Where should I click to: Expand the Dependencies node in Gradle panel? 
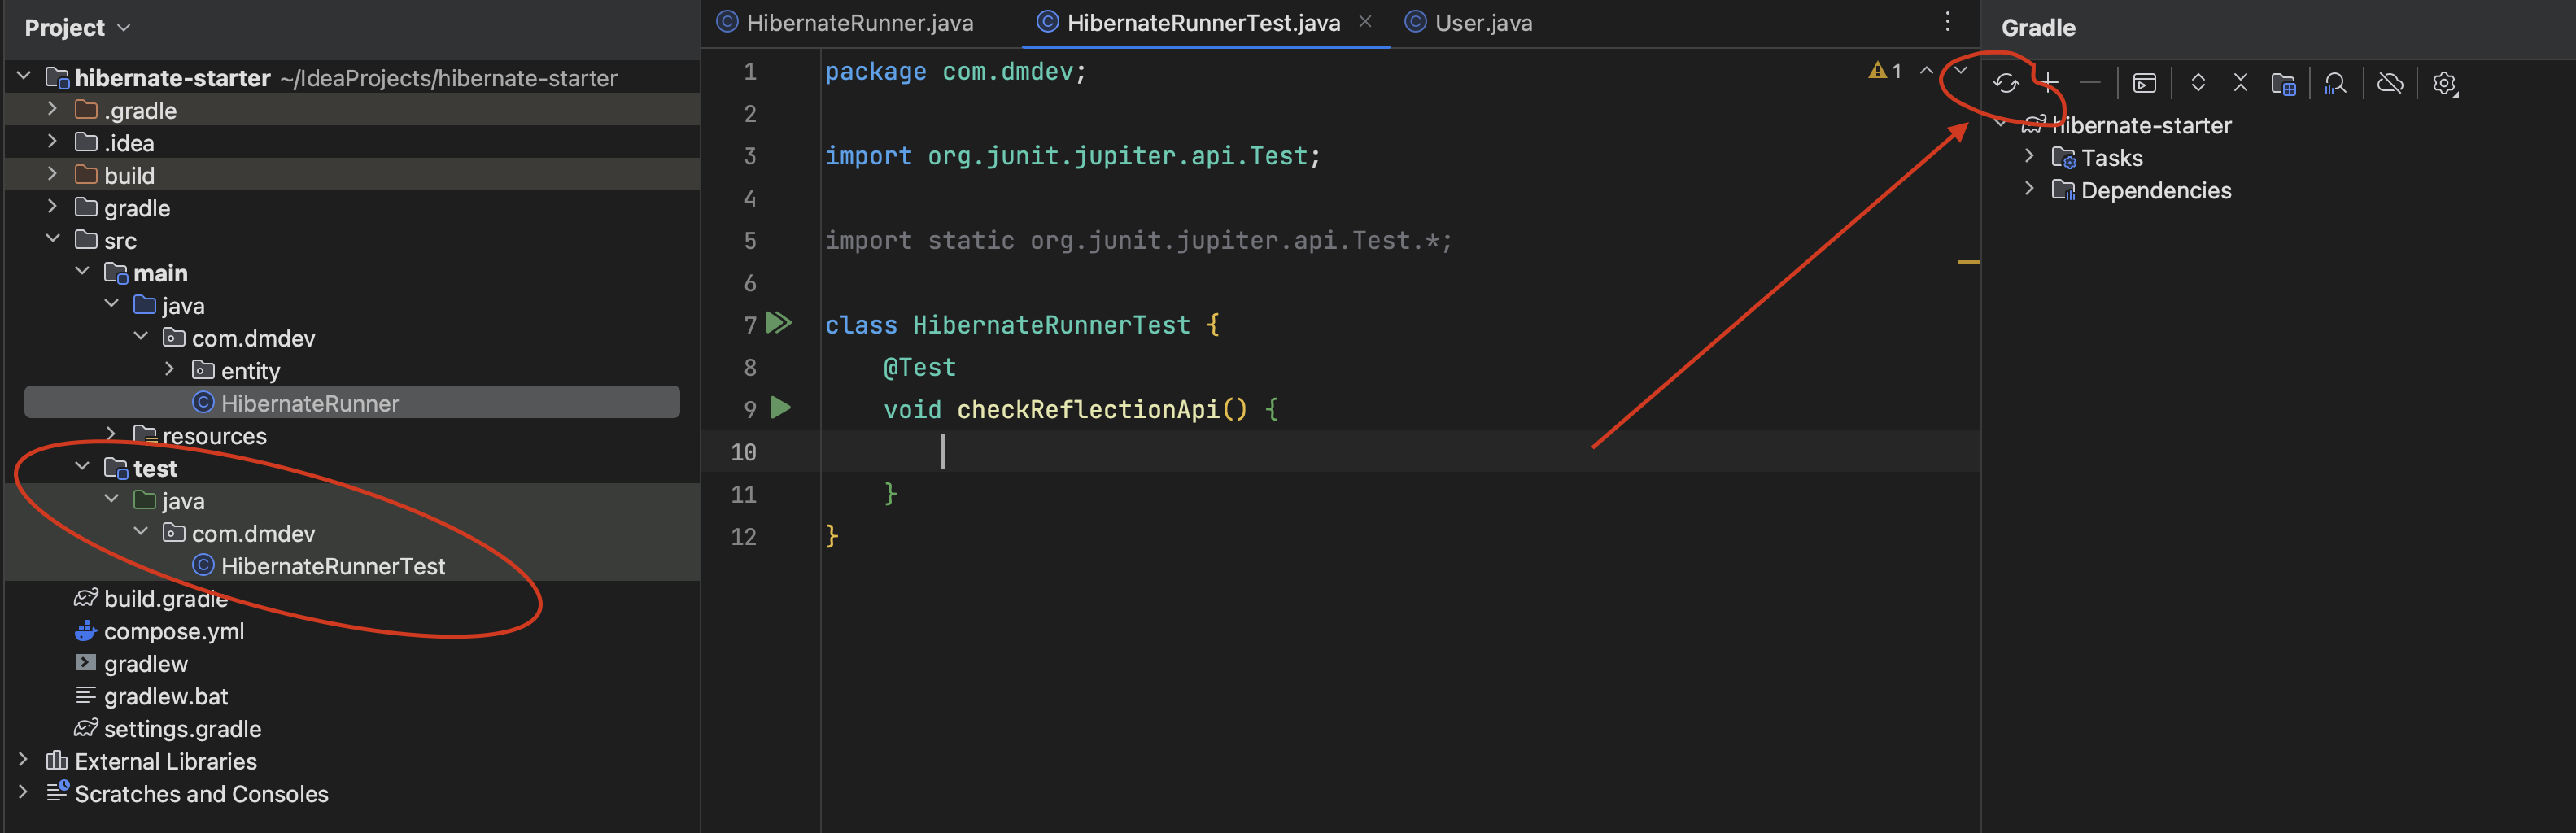coord(2030,189)
